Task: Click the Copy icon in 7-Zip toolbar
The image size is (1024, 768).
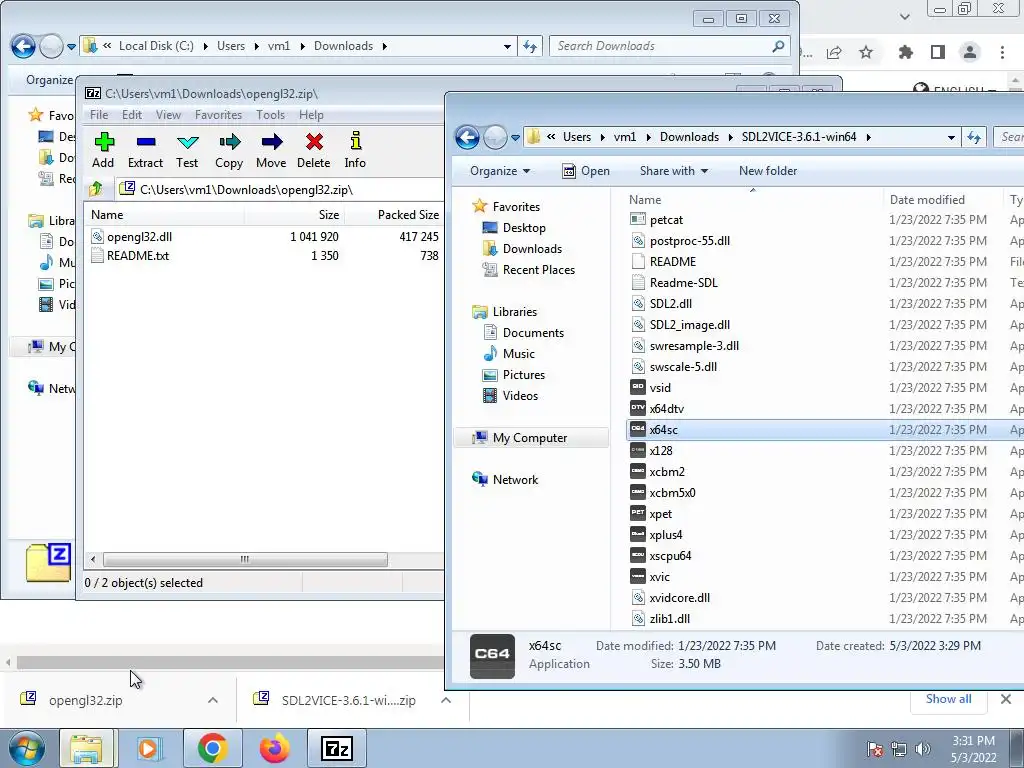Action: [x=229, y=151]
